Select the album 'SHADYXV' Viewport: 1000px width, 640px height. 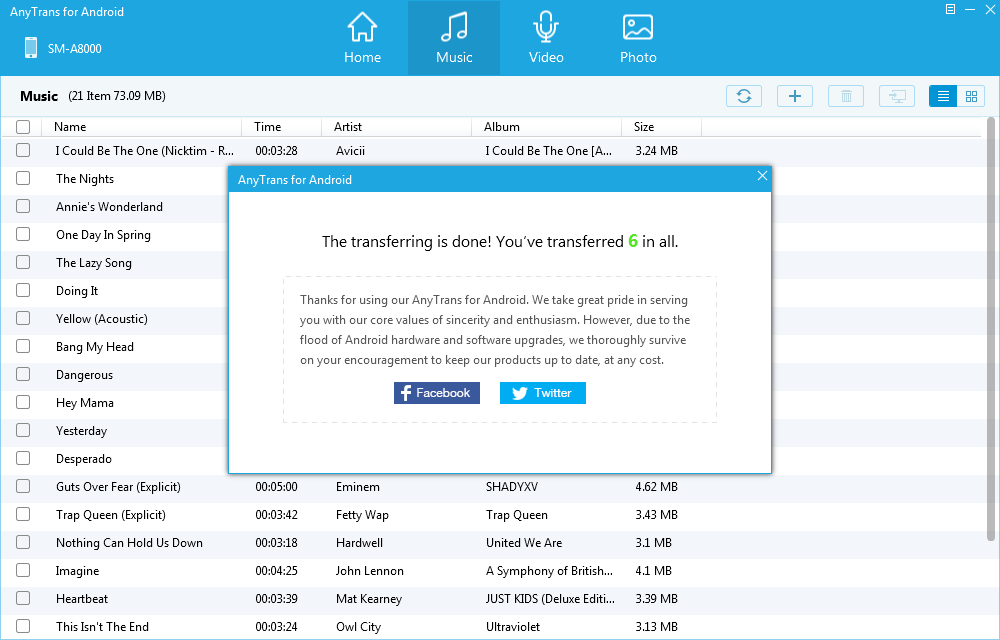(x=512, y=487)
